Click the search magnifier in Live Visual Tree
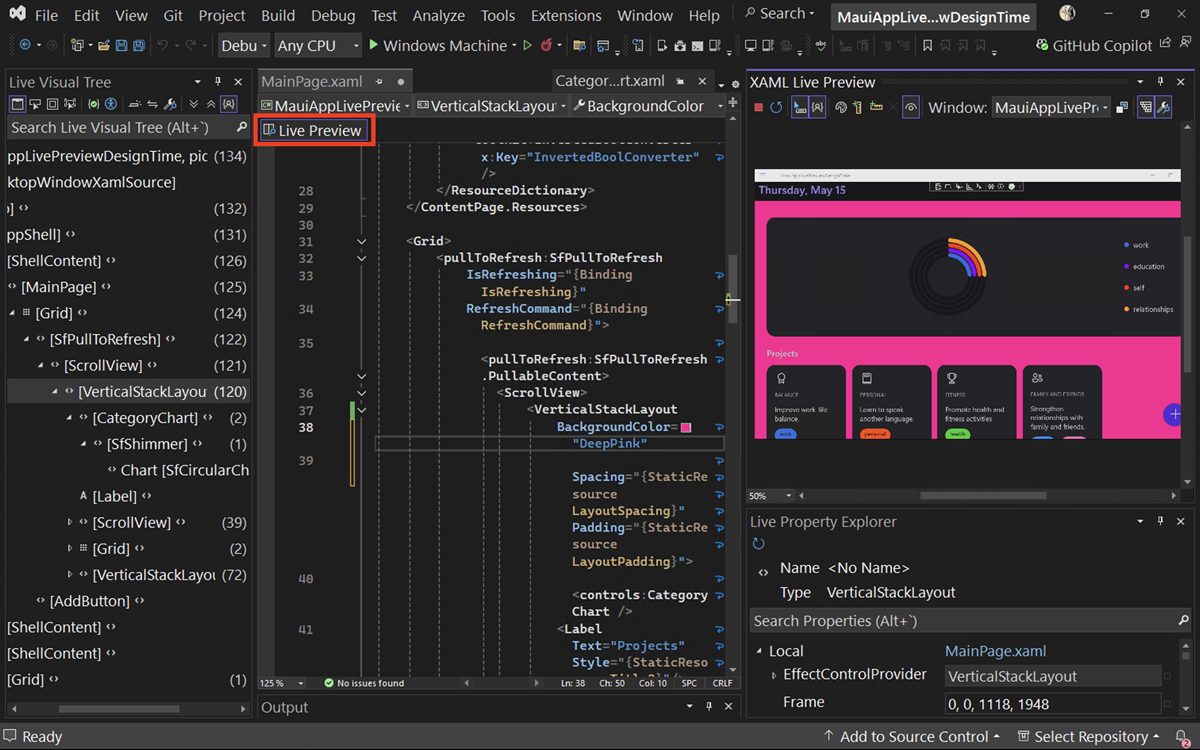Viewport: 1200px width, 750px height. [x=242, y=126]
